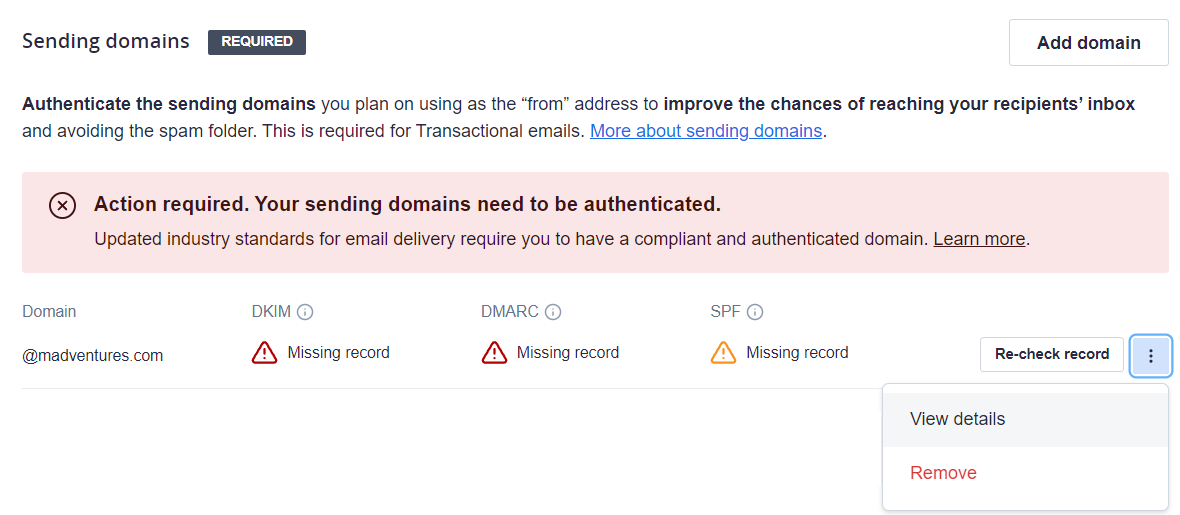Click the DMARC info tooltip icon
Image resolution: width=1180 pixels, height=515 pixels.
click(553, 312)
